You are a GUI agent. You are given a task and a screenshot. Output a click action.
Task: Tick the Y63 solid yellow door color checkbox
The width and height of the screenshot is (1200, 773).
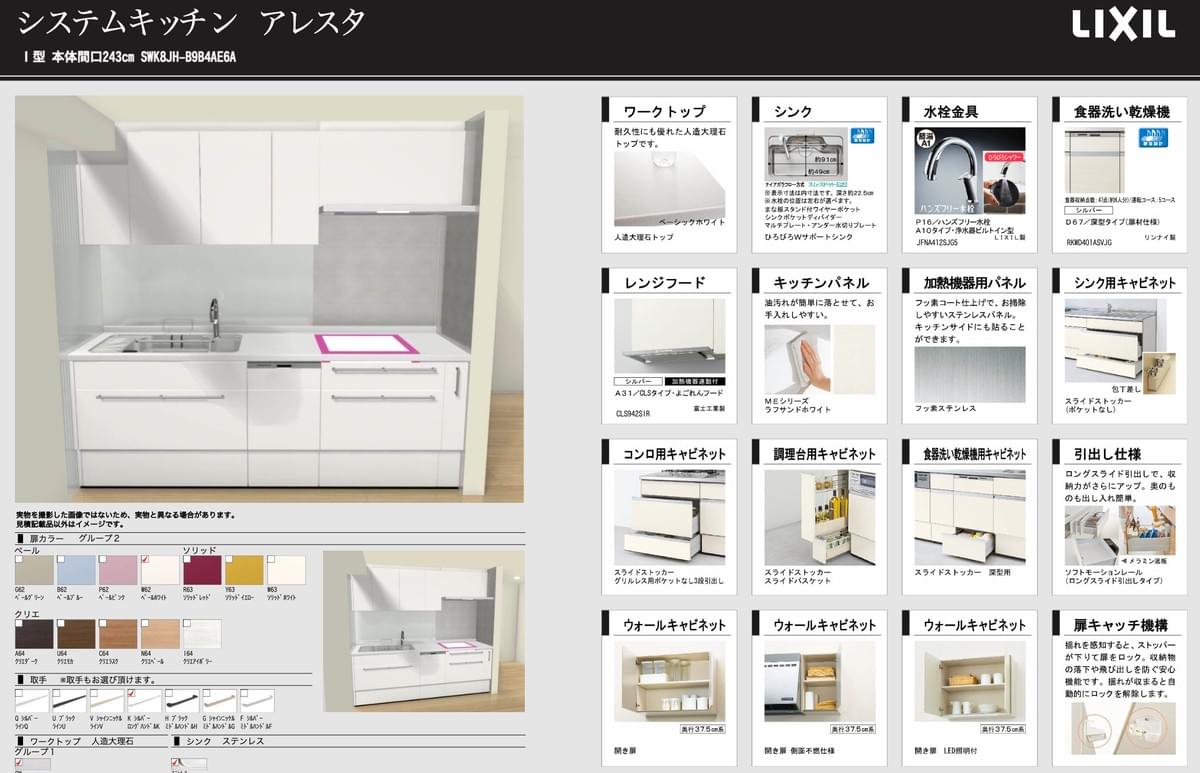tap(229, 560)
